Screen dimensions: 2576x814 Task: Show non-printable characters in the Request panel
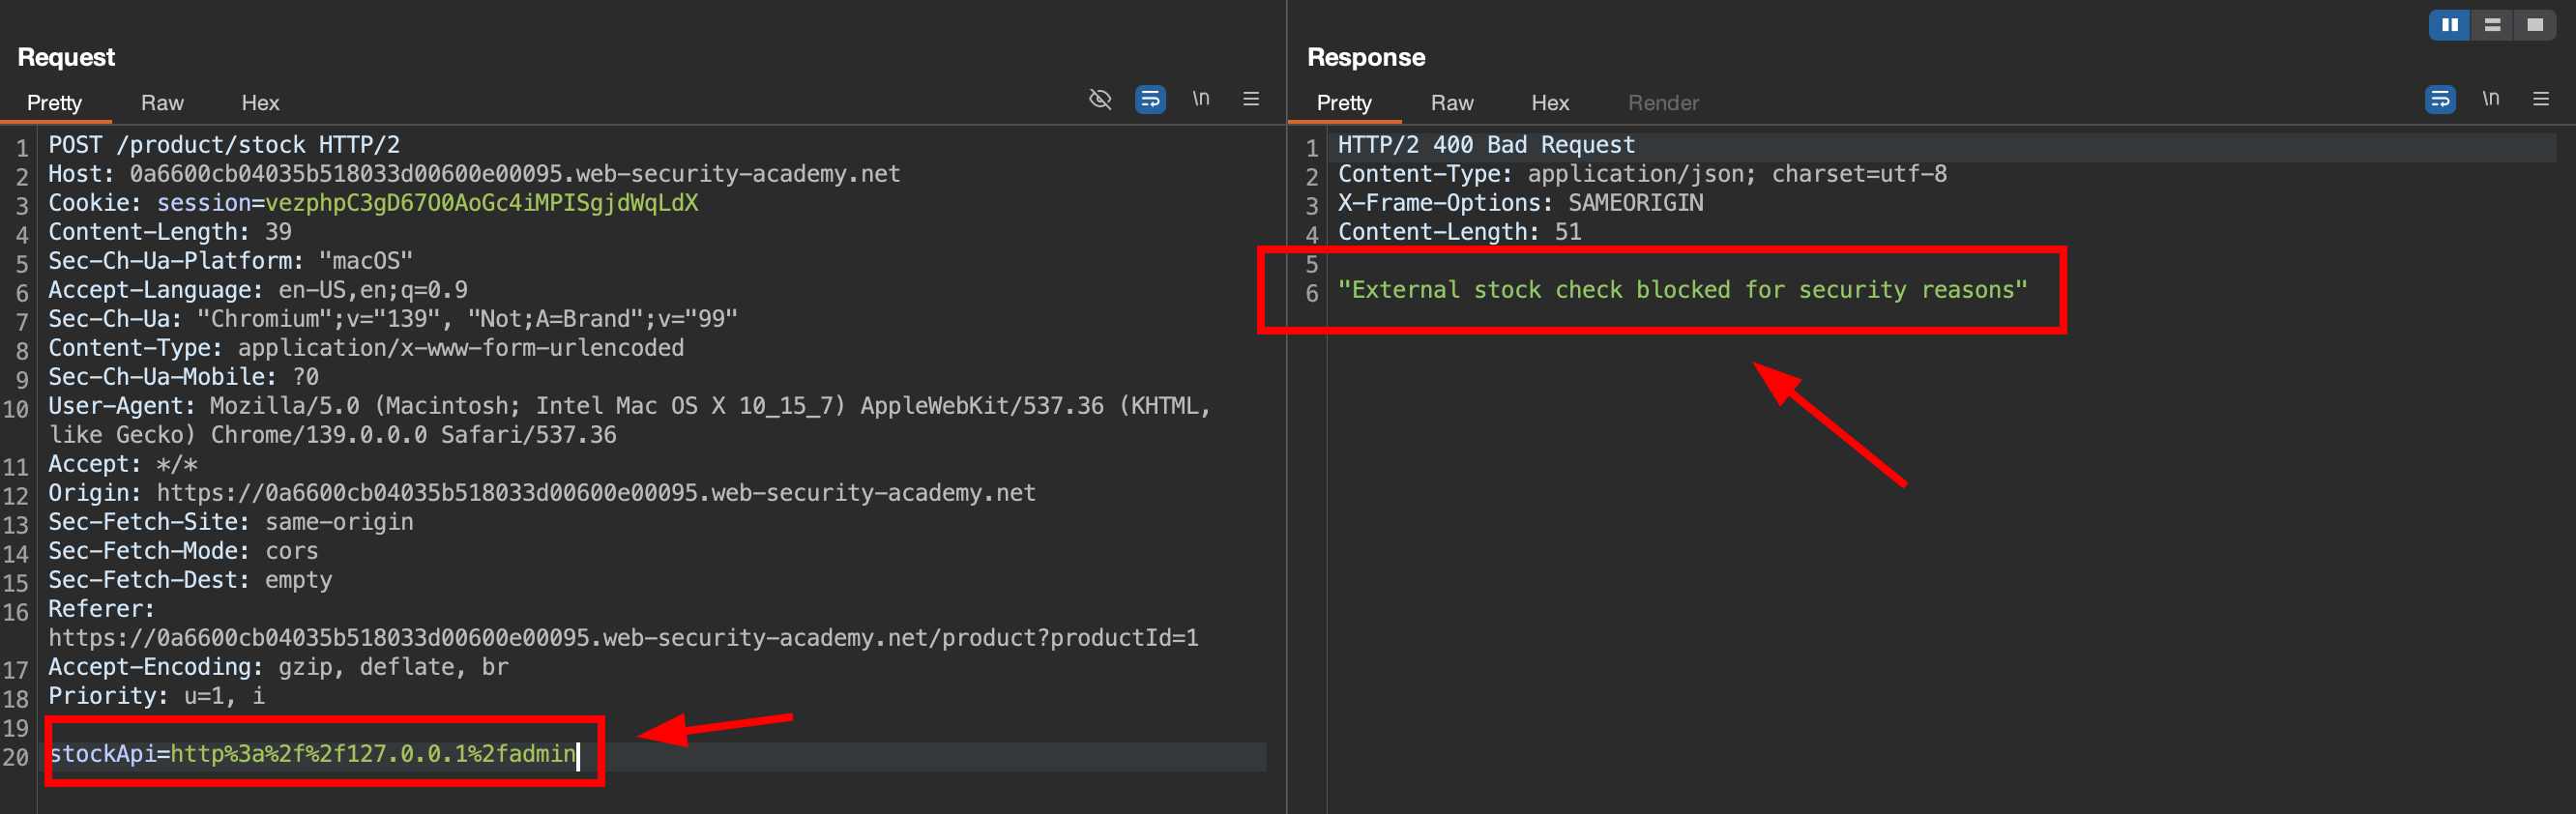coord(1200,99)
